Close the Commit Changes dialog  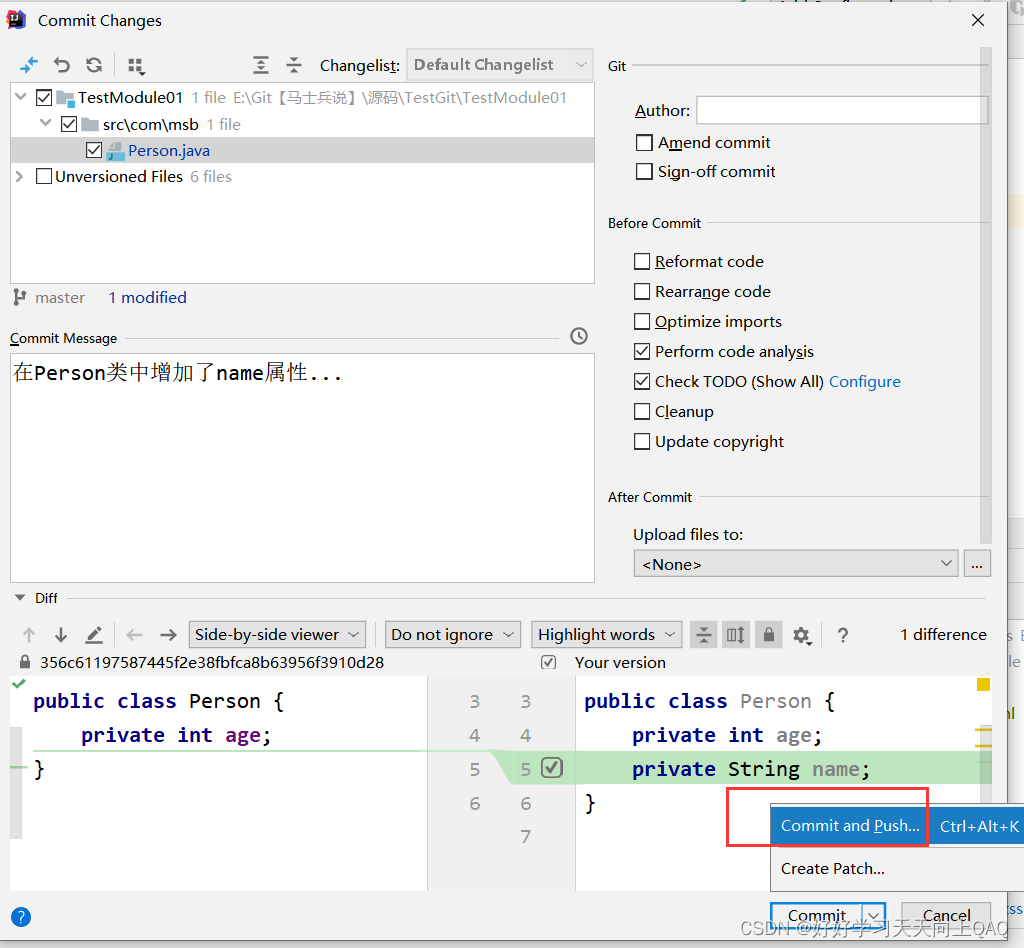(978, 20)
